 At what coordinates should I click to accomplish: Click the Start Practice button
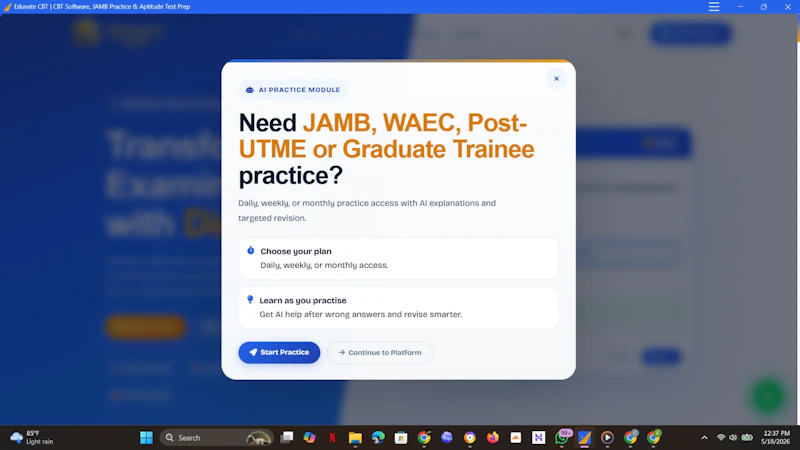coord(279,353)
